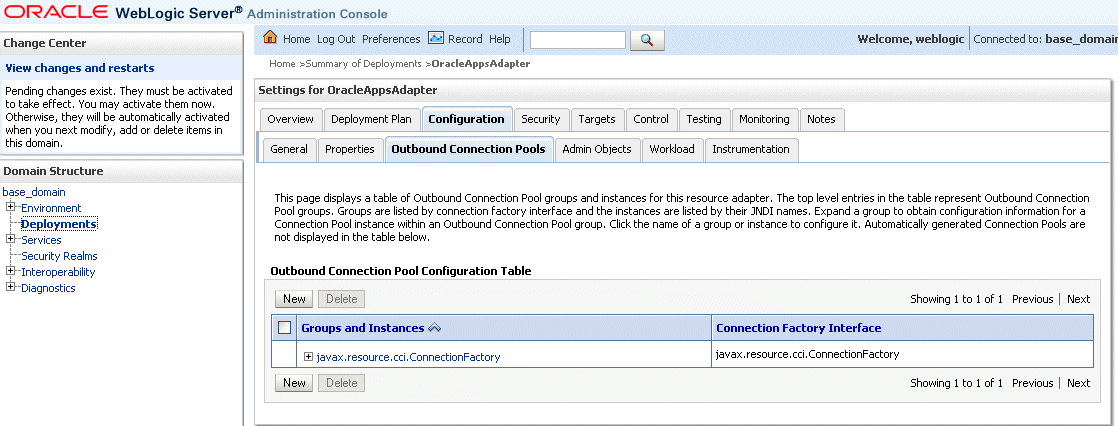The height and width of the screenshot is (426, 1118).
Task: Select the Configuration tab
Action: (466, 119)
